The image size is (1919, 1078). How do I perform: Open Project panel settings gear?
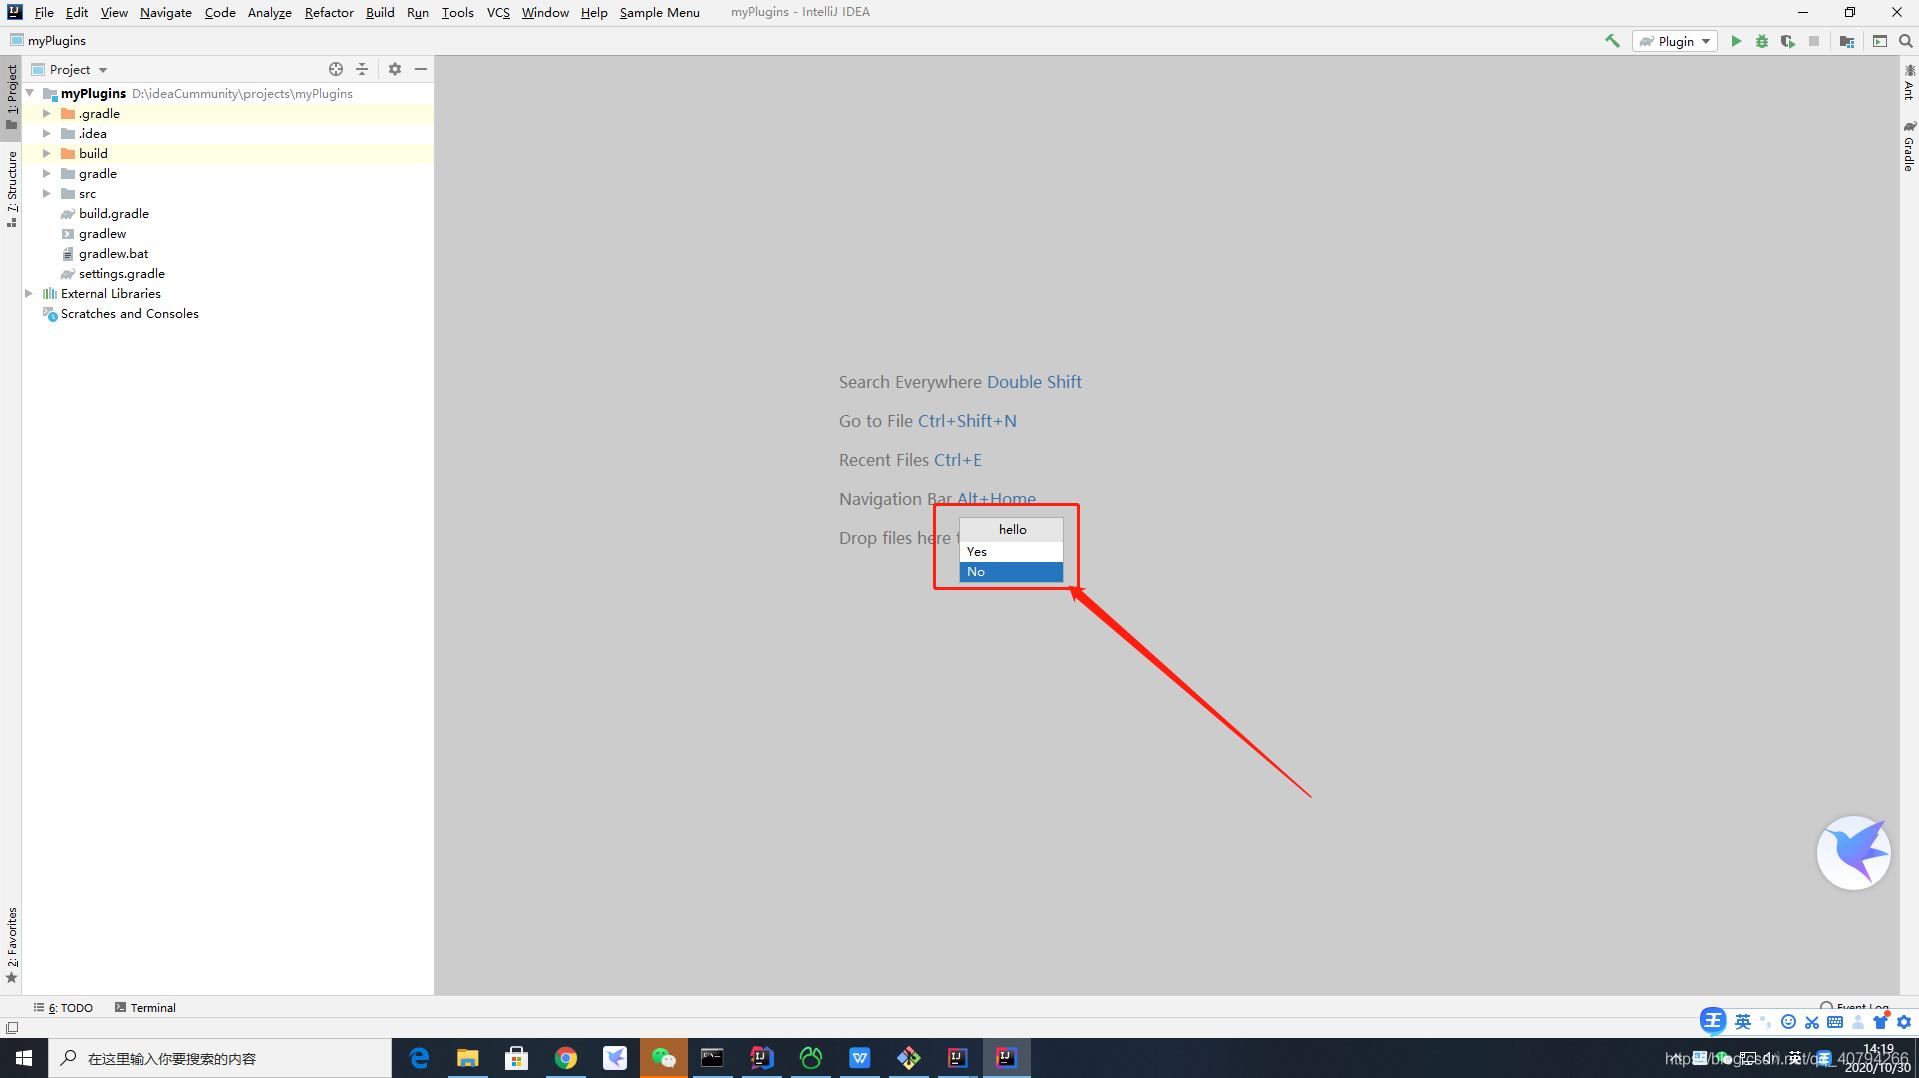tap(395, 69)
